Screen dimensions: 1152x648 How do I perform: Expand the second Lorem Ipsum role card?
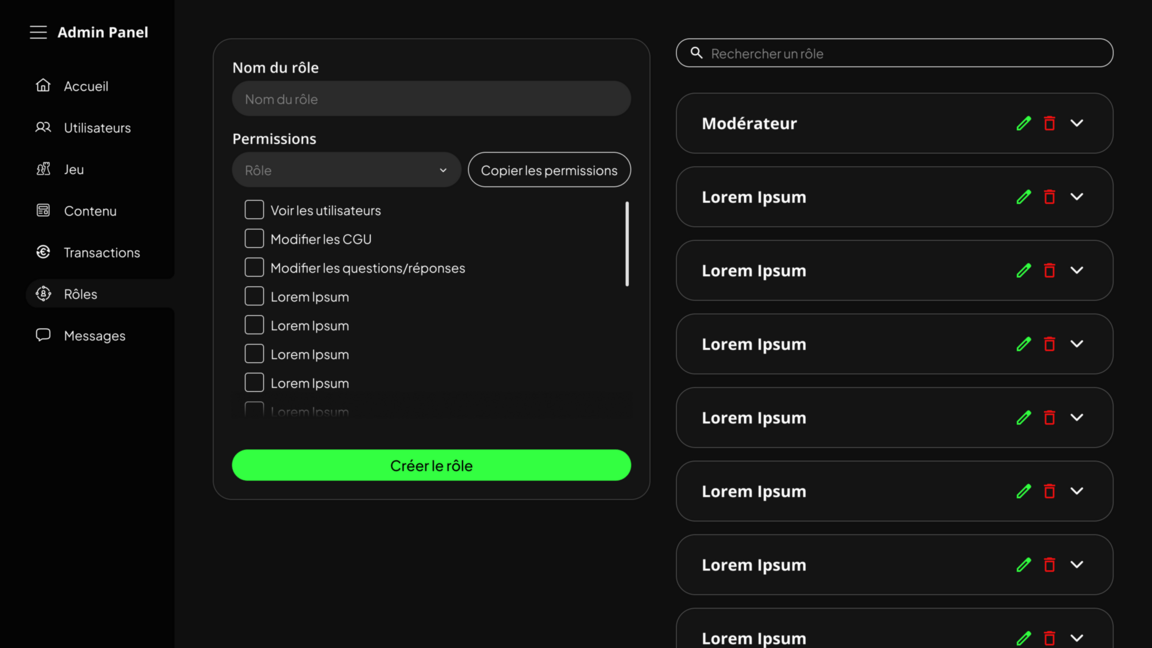[1076, 270]
